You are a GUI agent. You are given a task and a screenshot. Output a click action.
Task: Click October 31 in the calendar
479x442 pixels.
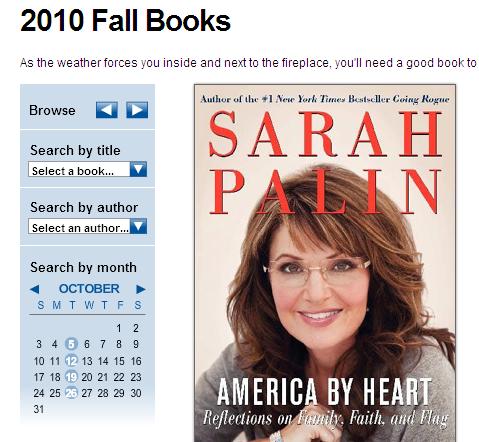[39, 409]
